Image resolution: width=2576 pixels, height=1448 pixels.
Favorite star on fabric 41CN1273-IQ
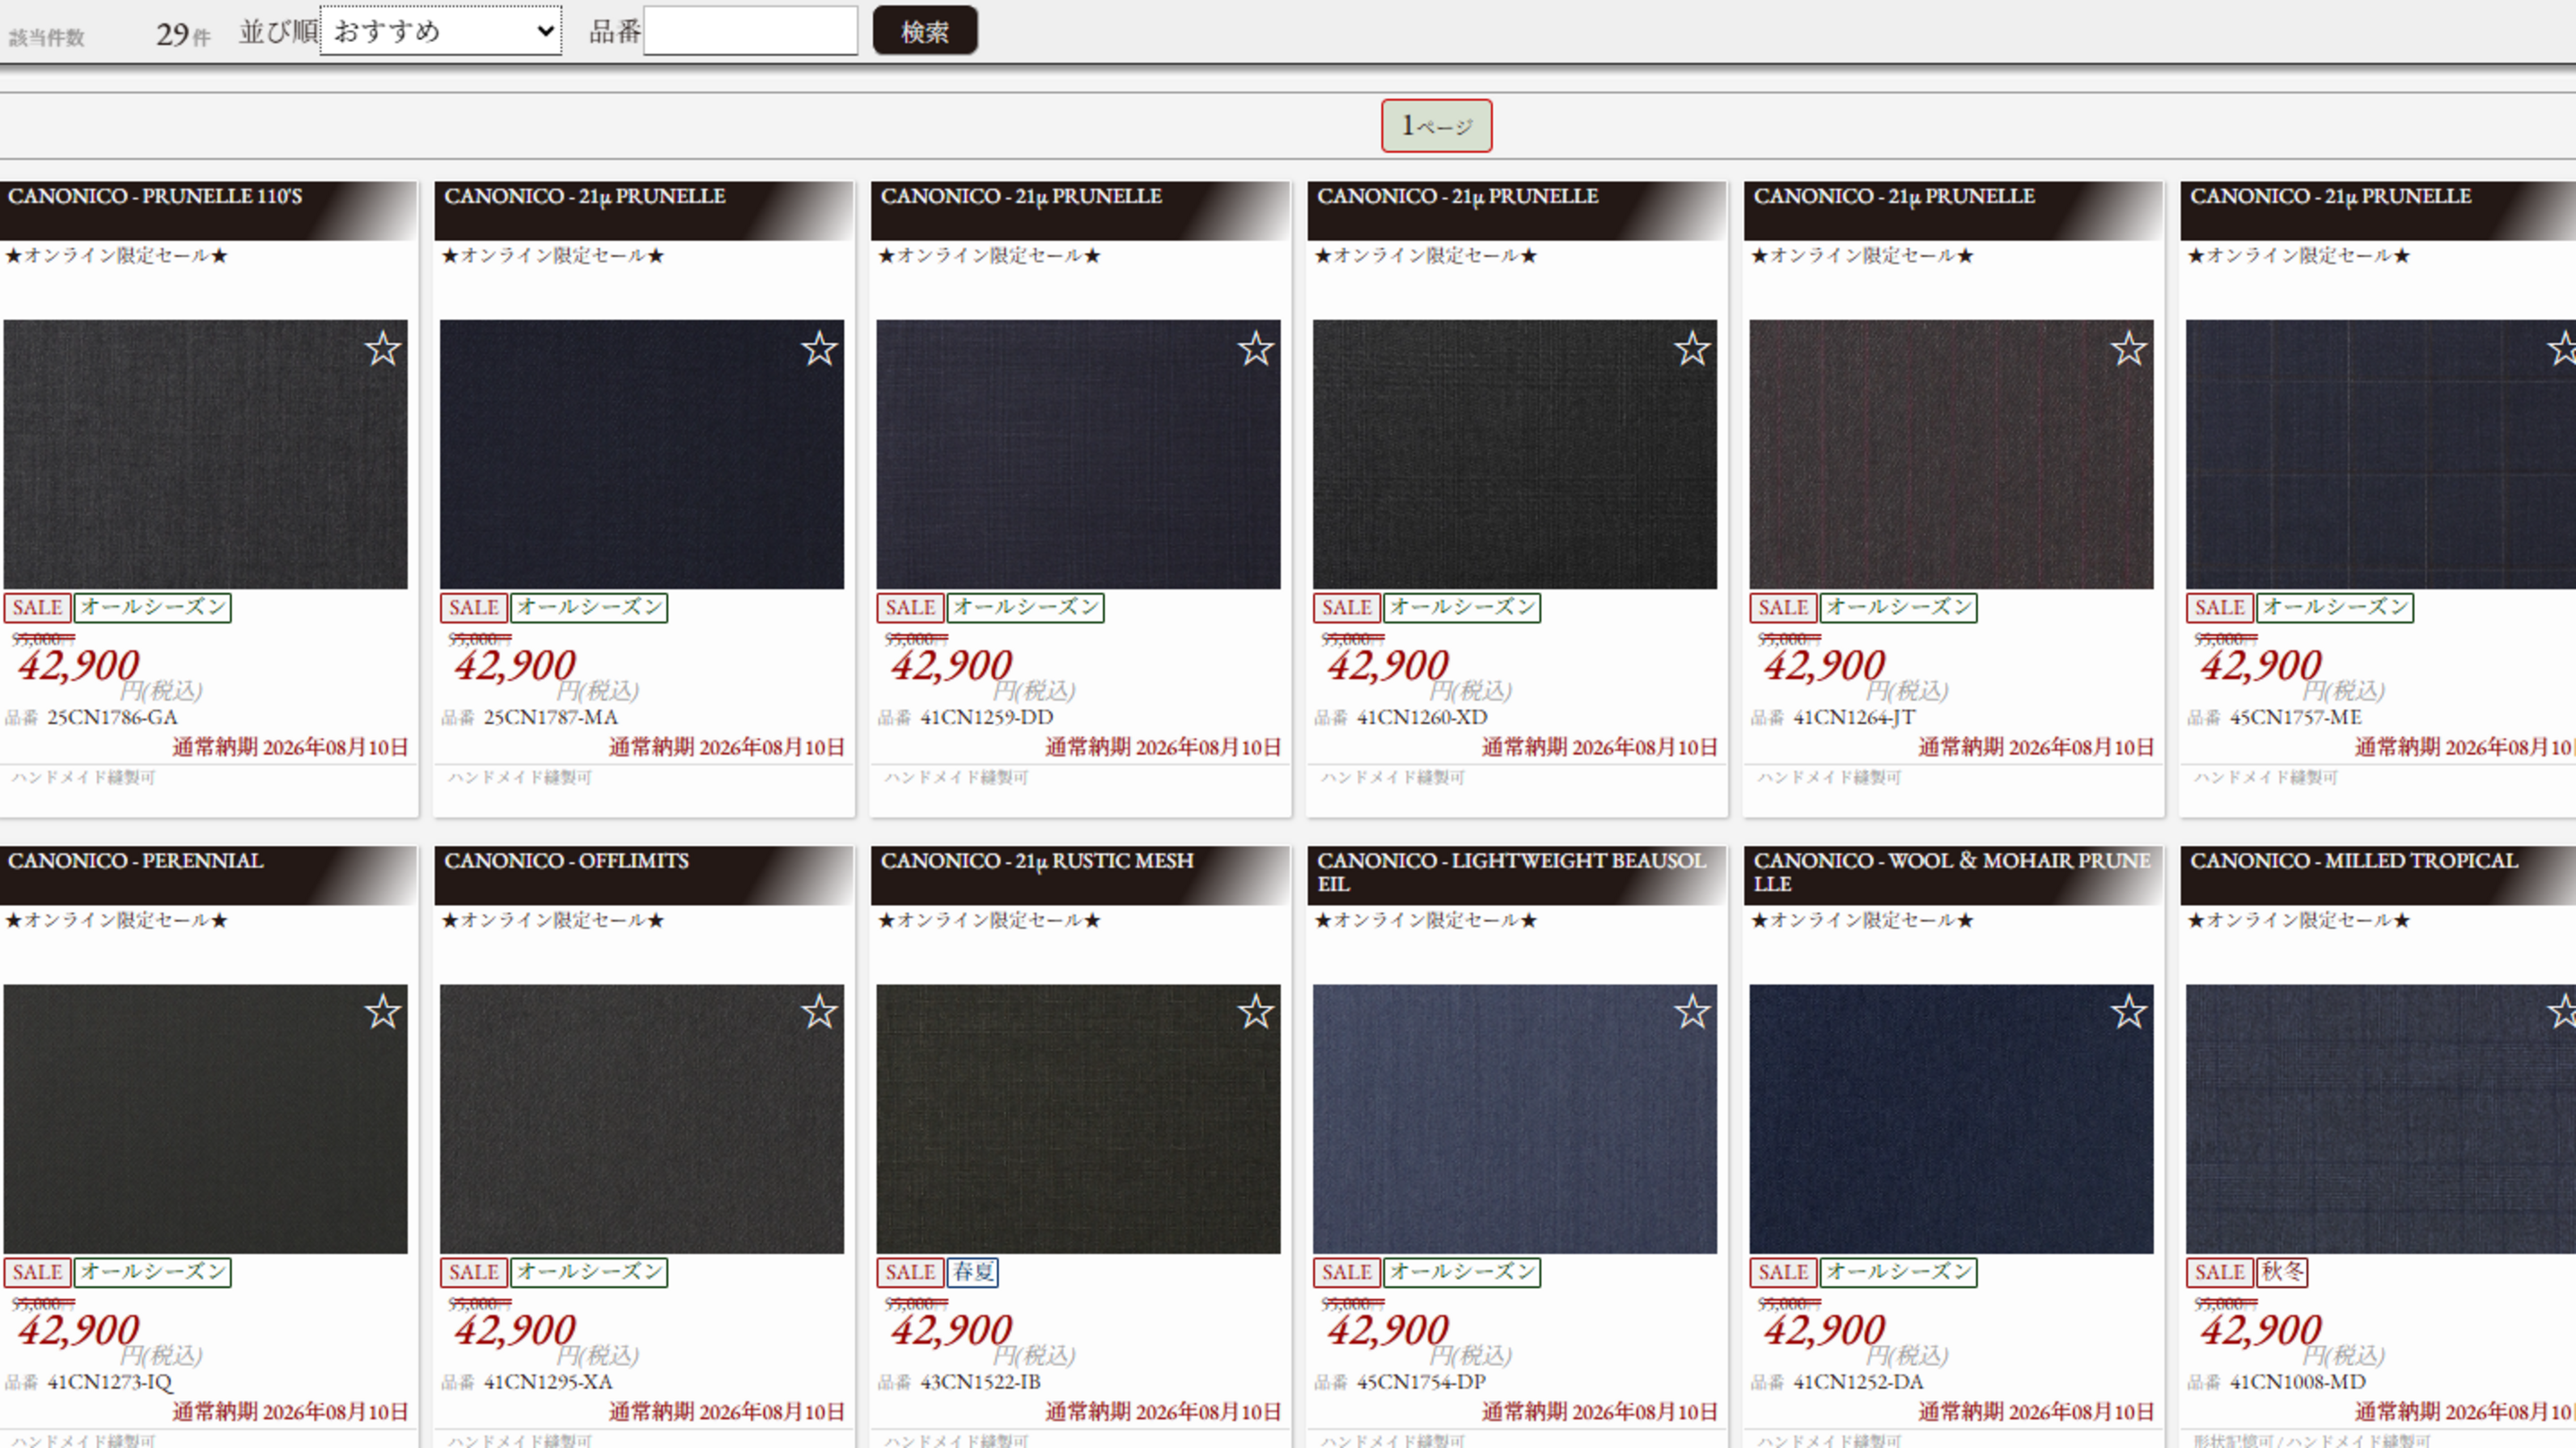tap(382, 1012)
